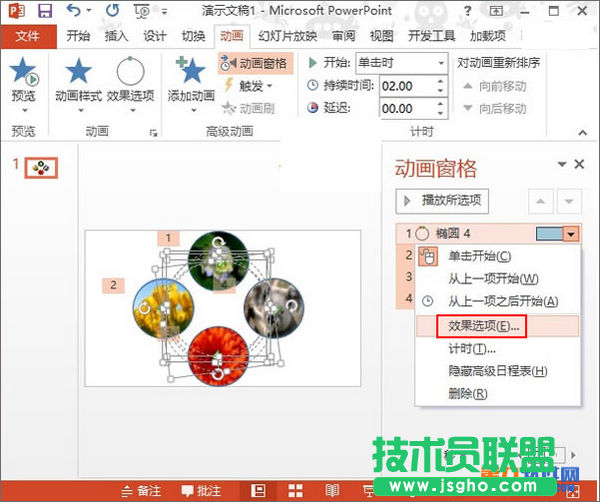Switch to the Insert tab

pos(116,36)
